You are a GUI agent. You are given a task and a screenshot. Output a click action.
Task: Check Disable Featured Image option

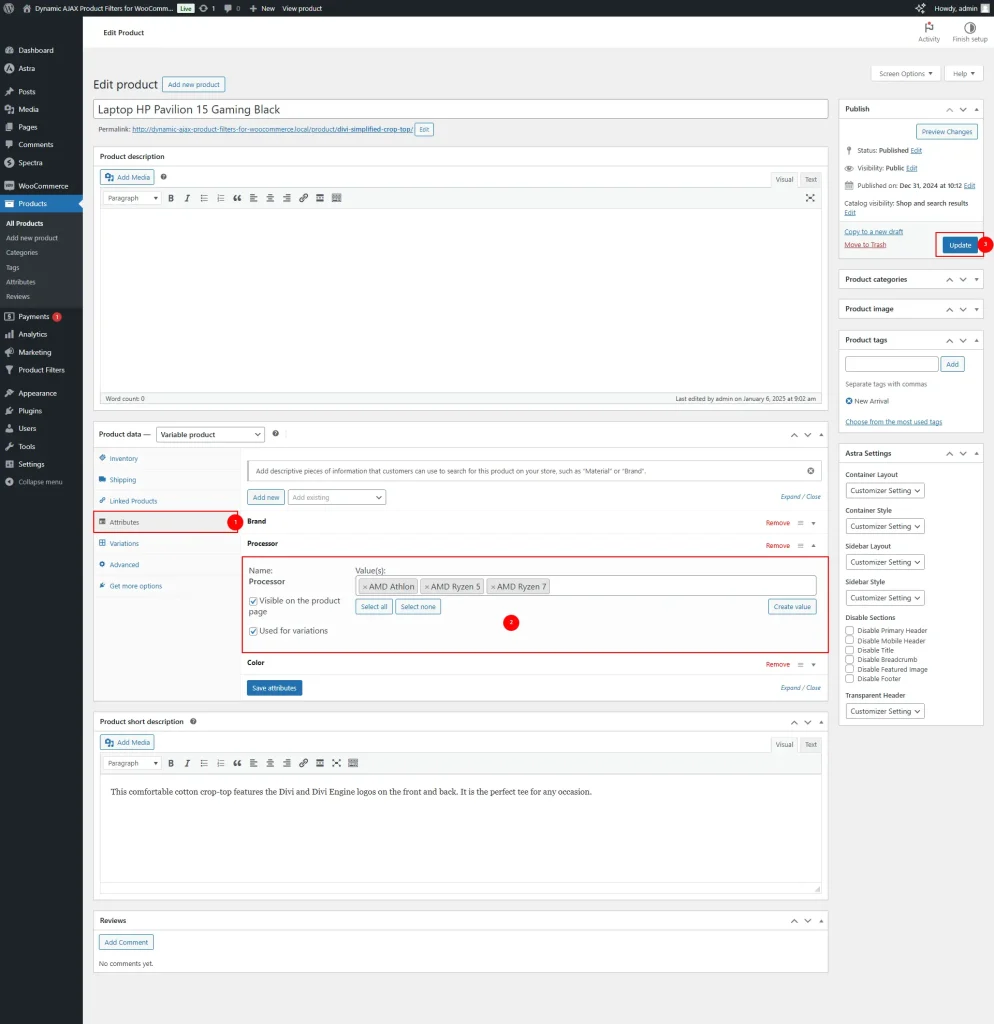[x=849, y=669]
